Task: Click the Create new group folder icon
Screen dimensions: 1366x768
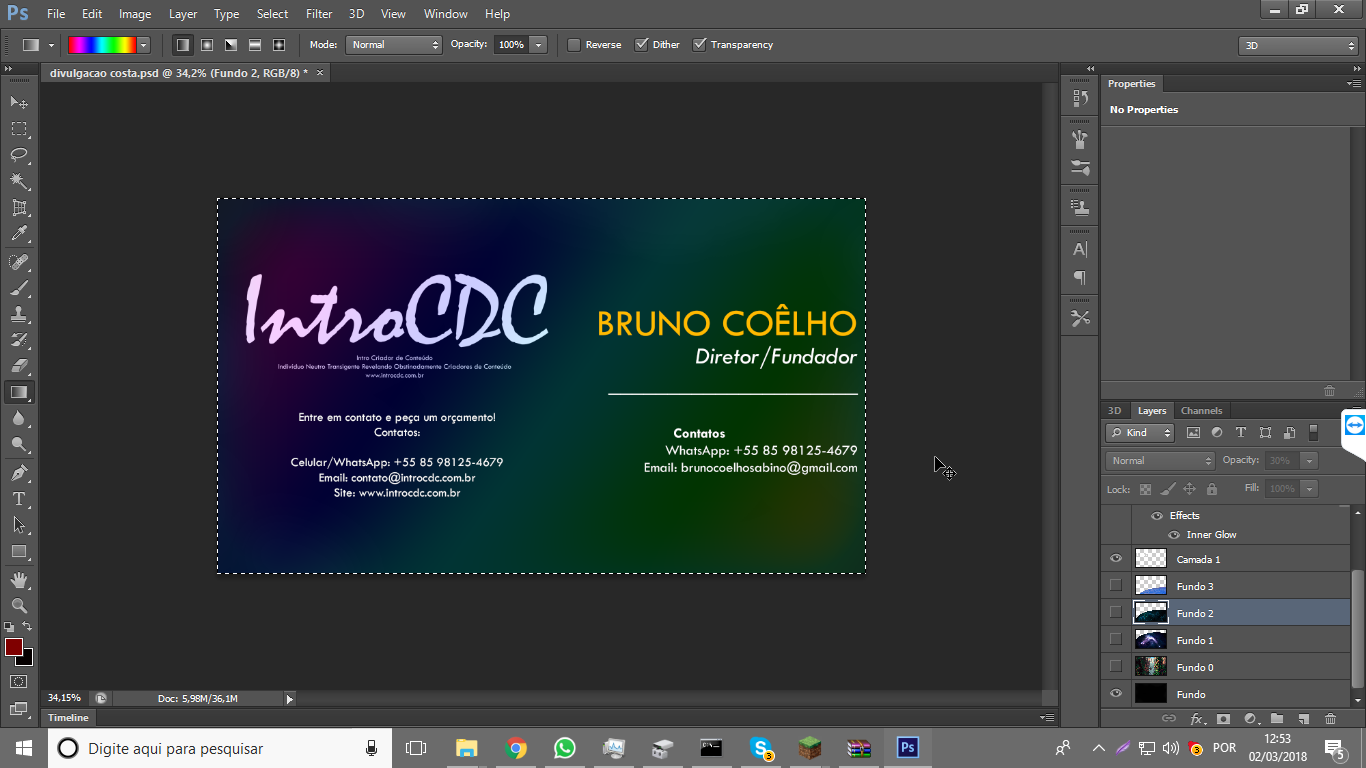Action: click(1277, 718)
